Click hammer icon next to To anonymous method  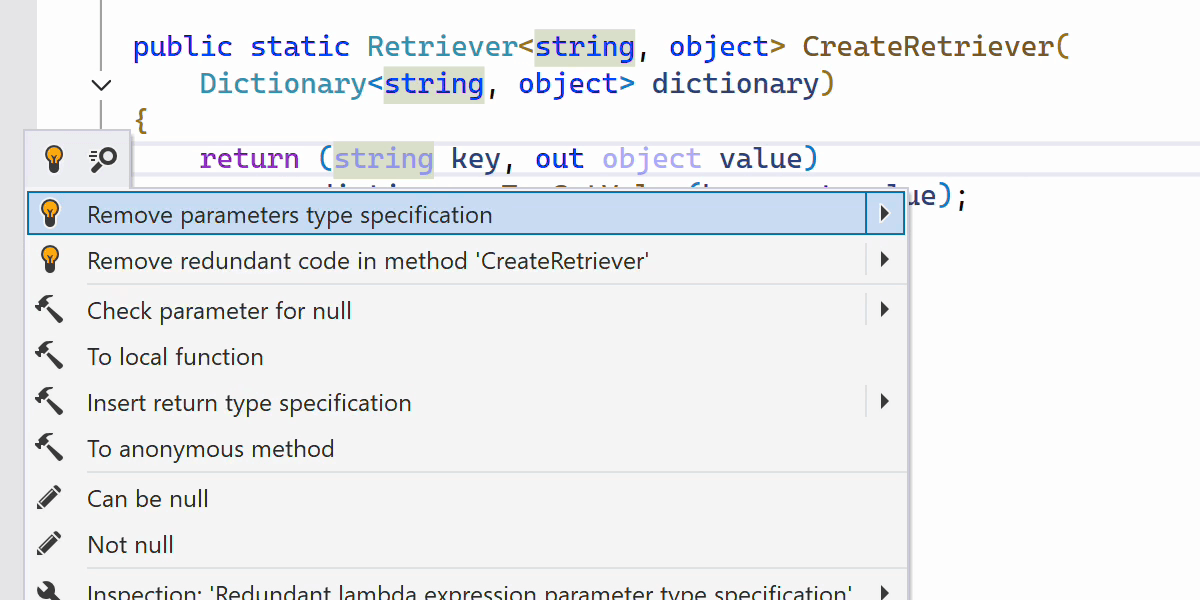50,448
